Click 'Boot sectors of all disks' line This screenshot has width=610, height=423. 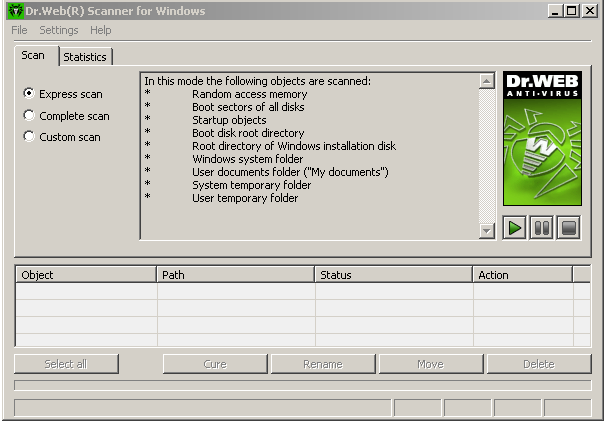click(248, 107)
